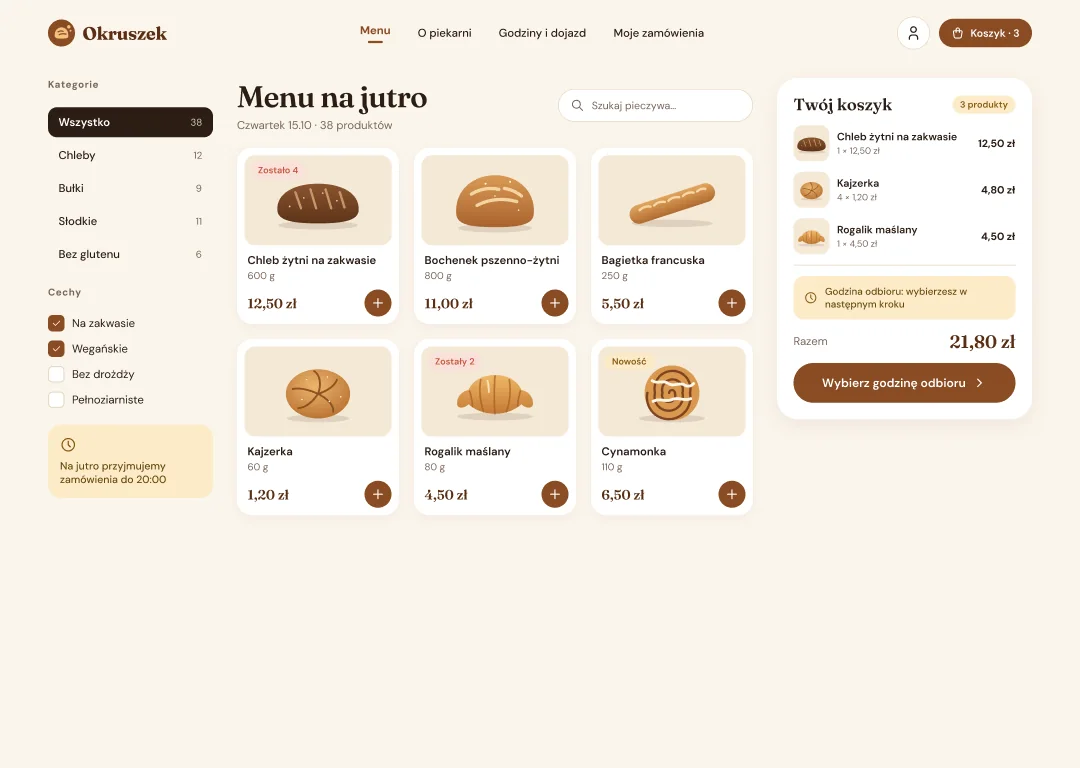Open the Koszyk · 3 cart button
Image resolution: width=1080 pixels, height=768 pixels.
coord(985,33)
